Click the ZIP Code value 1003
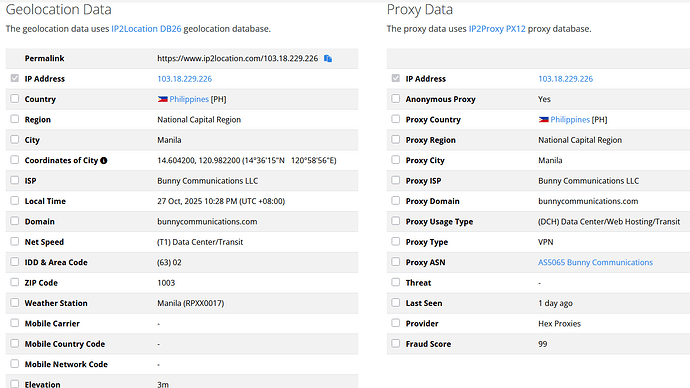690x388 pixels. coord(166,283)
